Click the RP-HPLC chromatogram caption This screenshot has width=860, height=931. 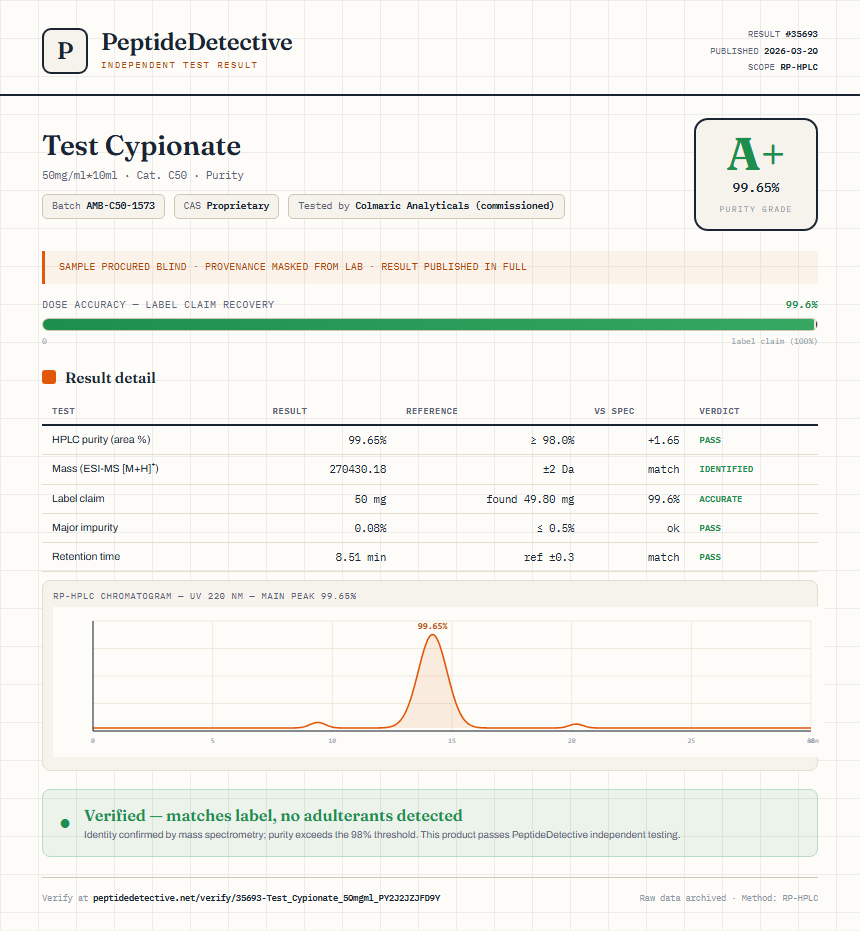pos(204,596)
